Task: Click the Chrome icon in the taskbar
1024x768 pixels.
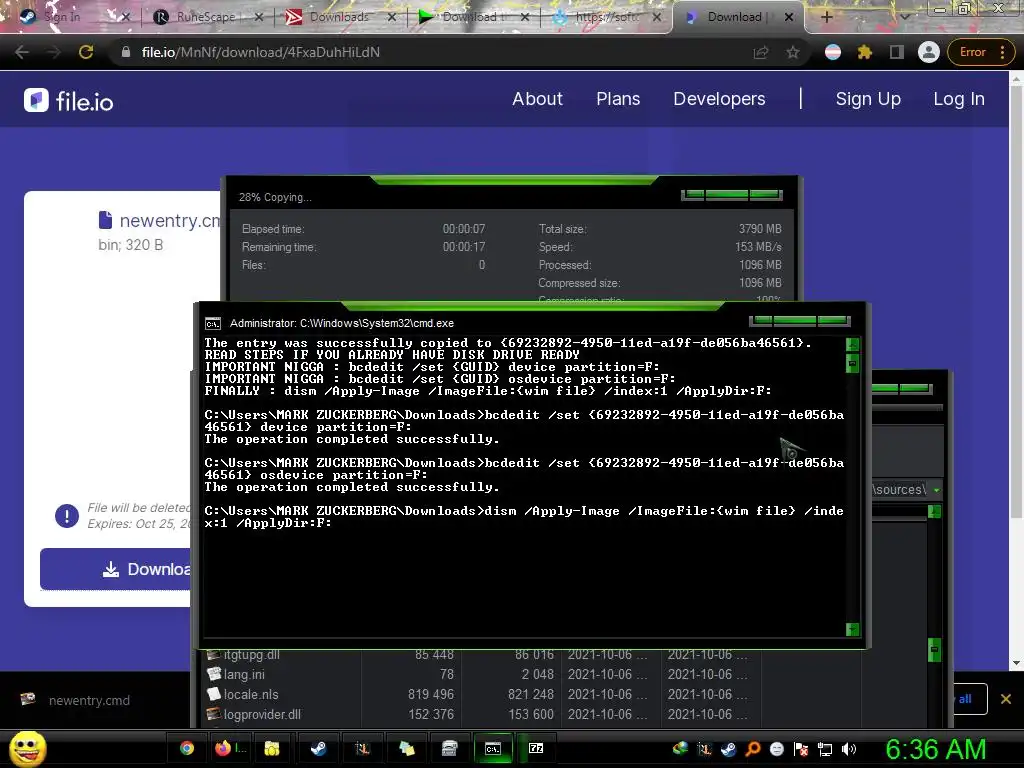Action: click(x=187, y=748)
